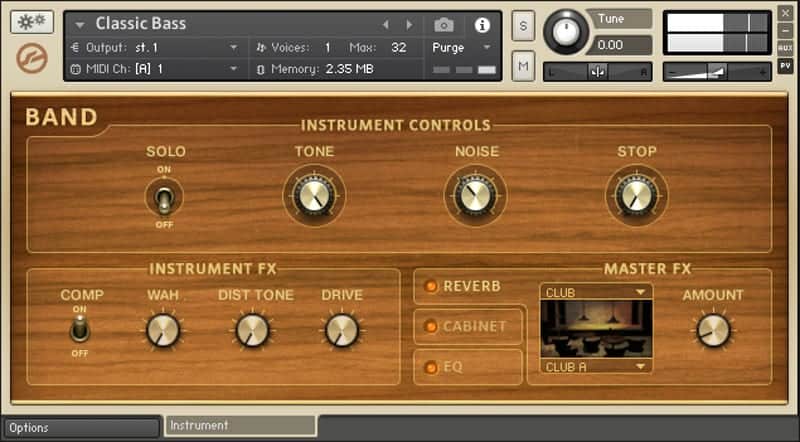This screenshot has height=442, width=800.
Task: Switch to the Options tab
Action: pos(80,428)
